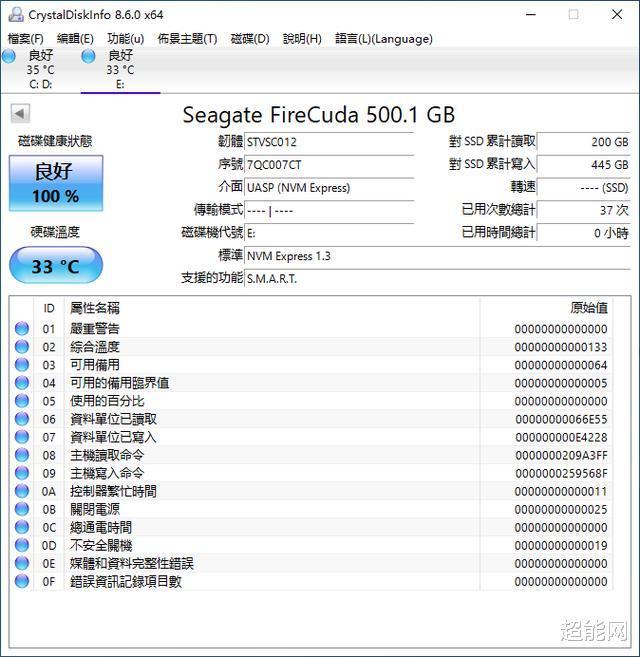640x657 pixels.
Task: Click the serial number field 7QC007CT
Action: [329, 165]
